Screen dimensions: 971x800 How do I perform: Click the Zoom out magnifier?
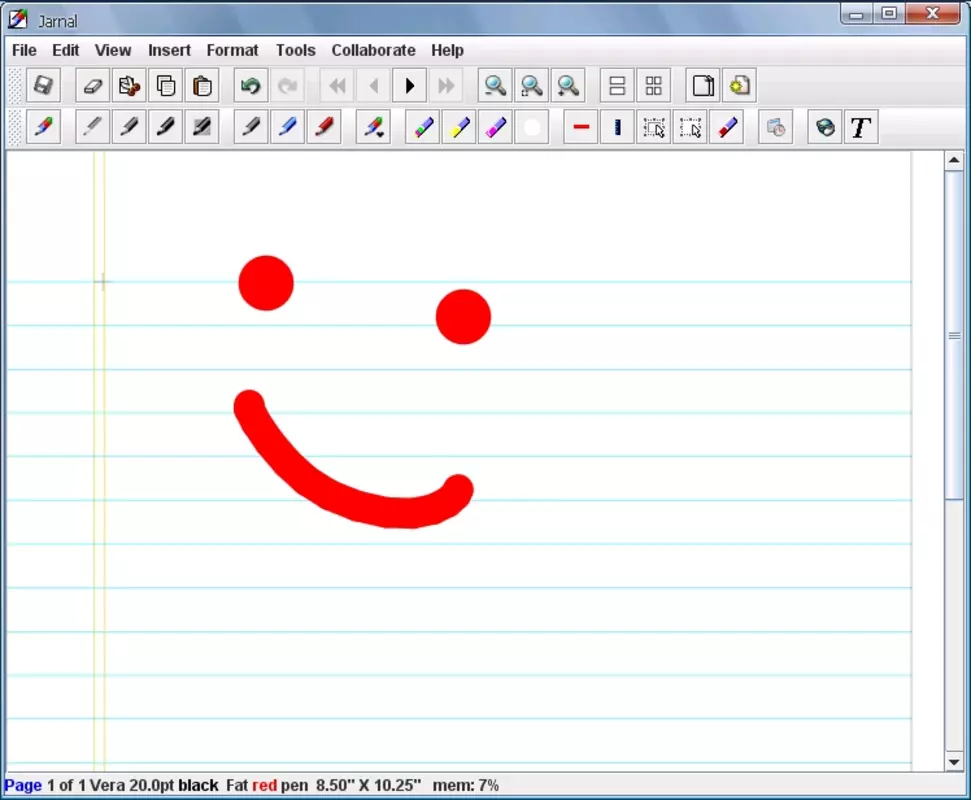495,85
